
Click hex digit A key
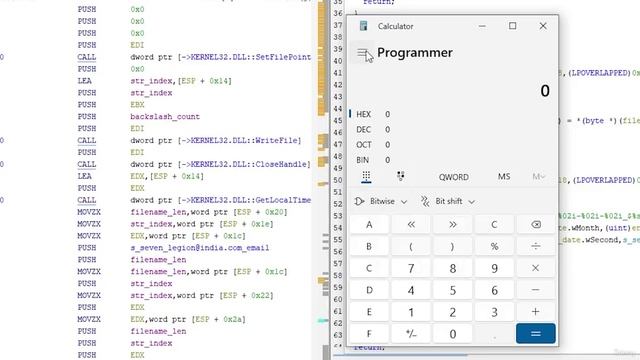pos(369,224)
